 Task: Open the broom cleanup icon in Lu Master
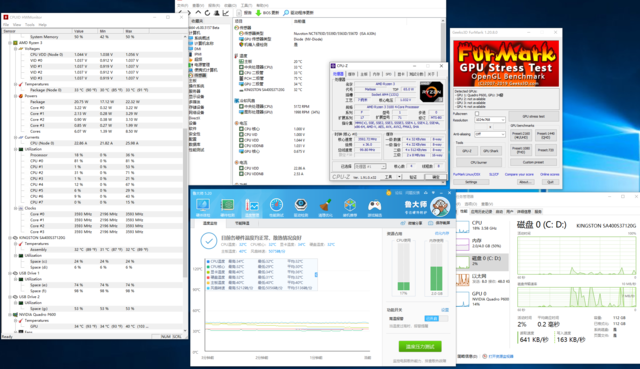pyautogui.click(x=325, y=205)
